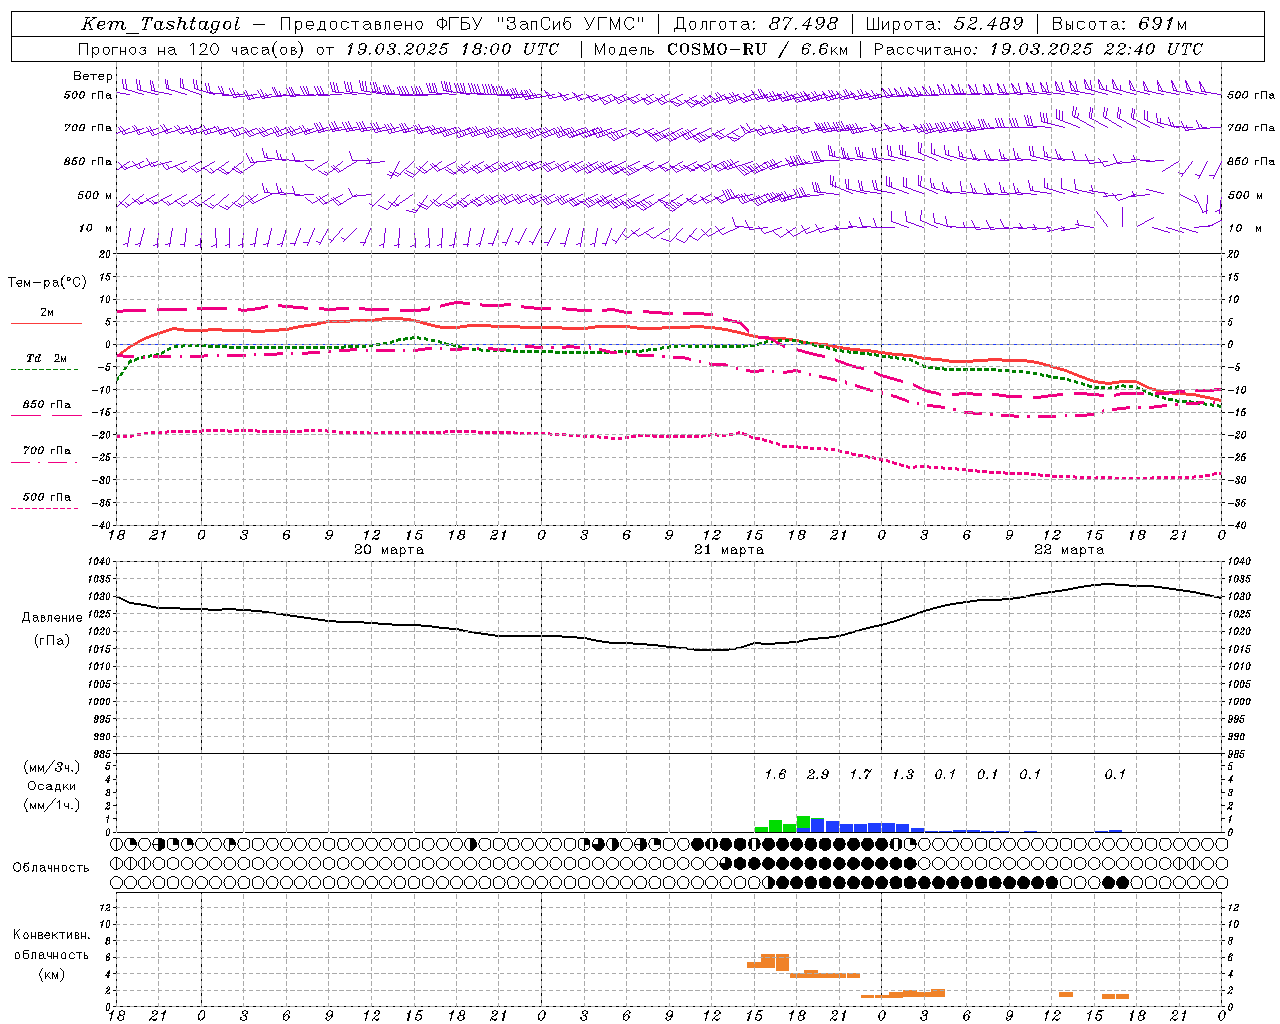Click the '20 марта' date label
Screen dimensions: 1280x1024
tap(389, 550)
